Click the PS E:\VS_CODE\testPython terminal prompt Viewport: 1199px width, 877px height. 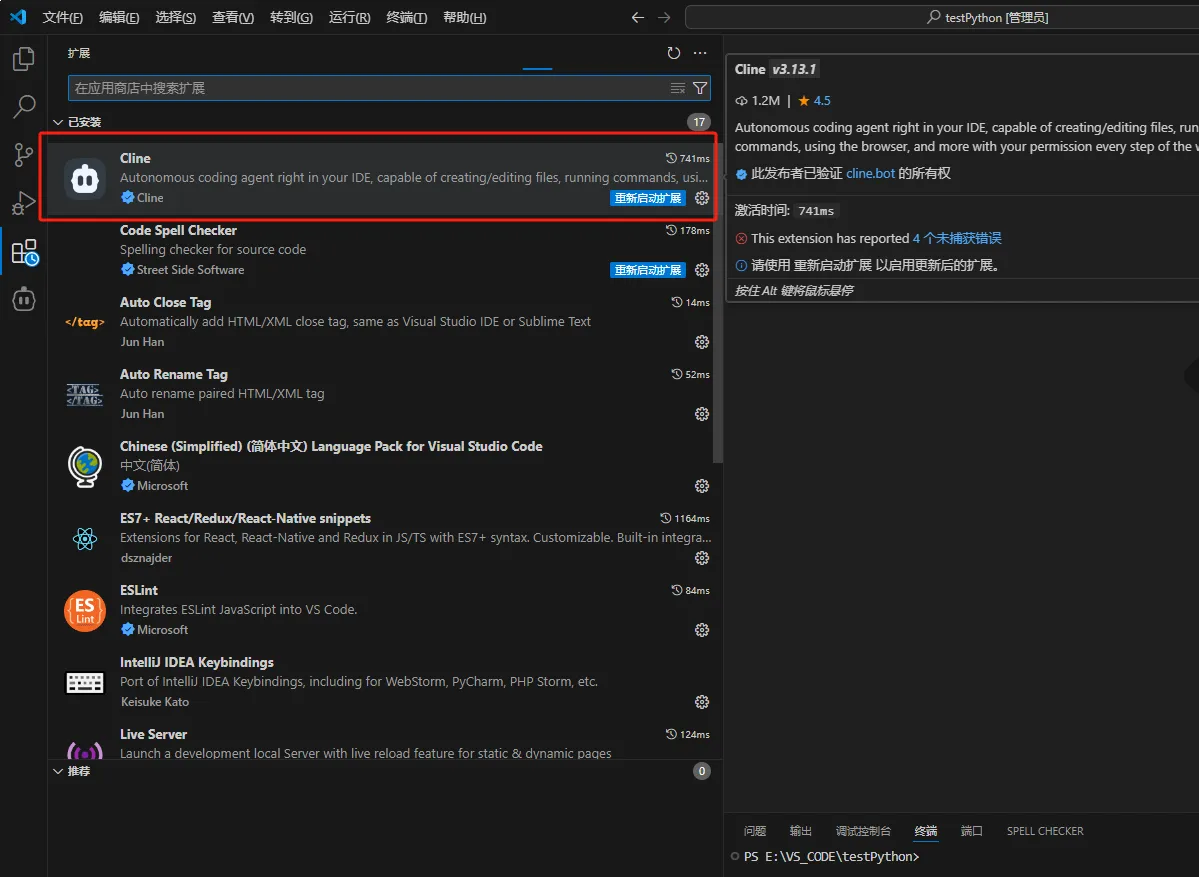pos(831,857)
